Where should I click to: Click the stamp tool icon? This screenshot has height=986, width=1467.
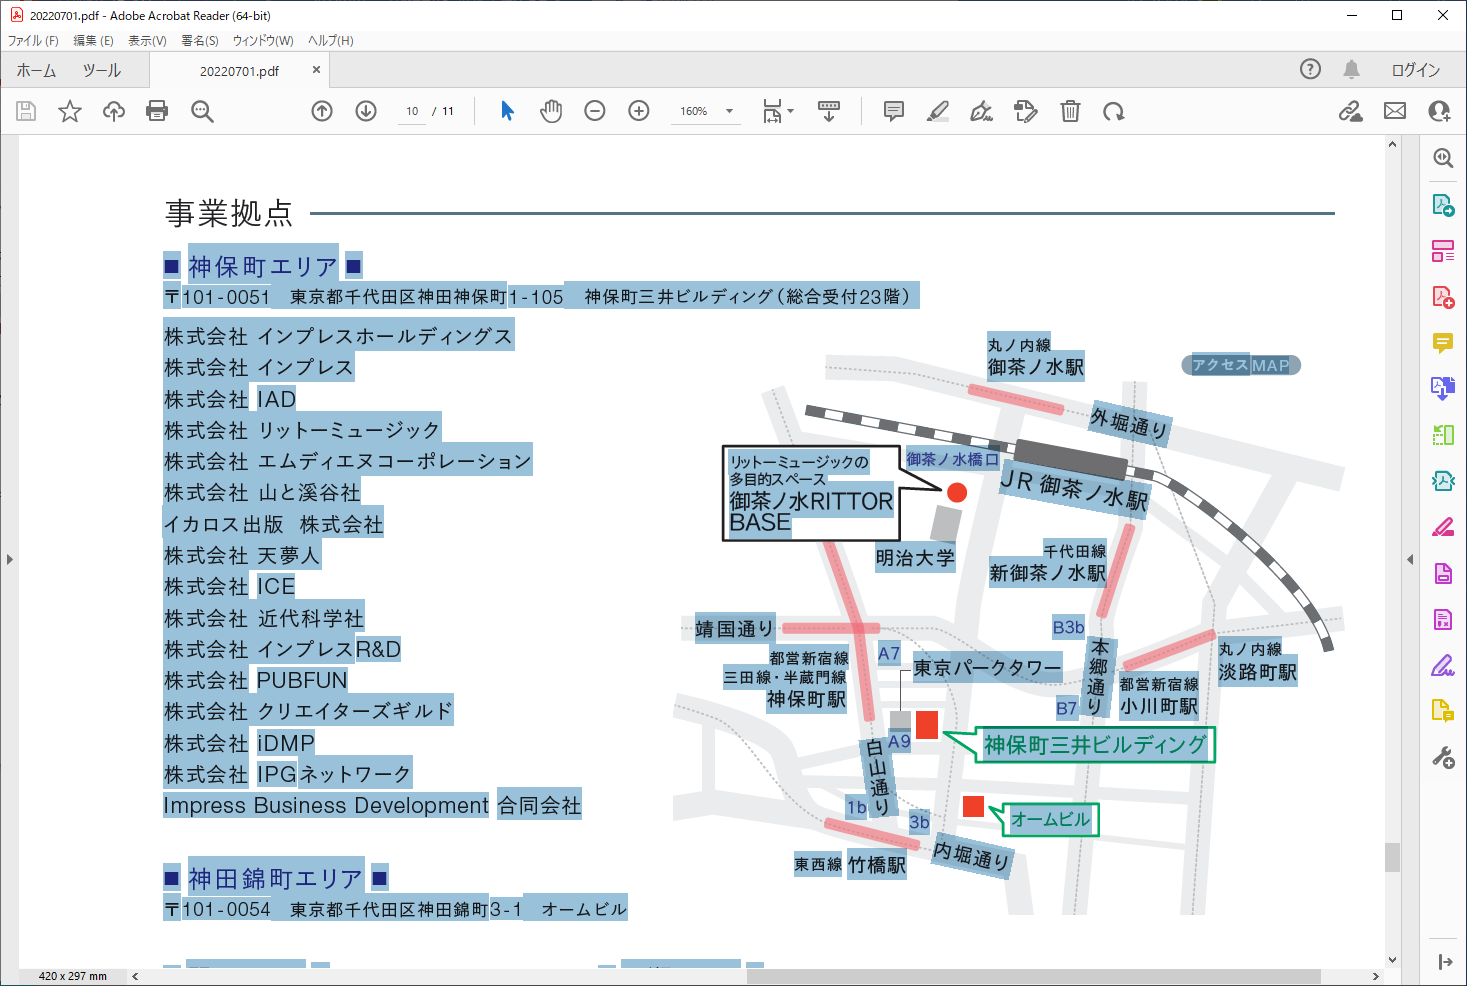pos(1026,111)
